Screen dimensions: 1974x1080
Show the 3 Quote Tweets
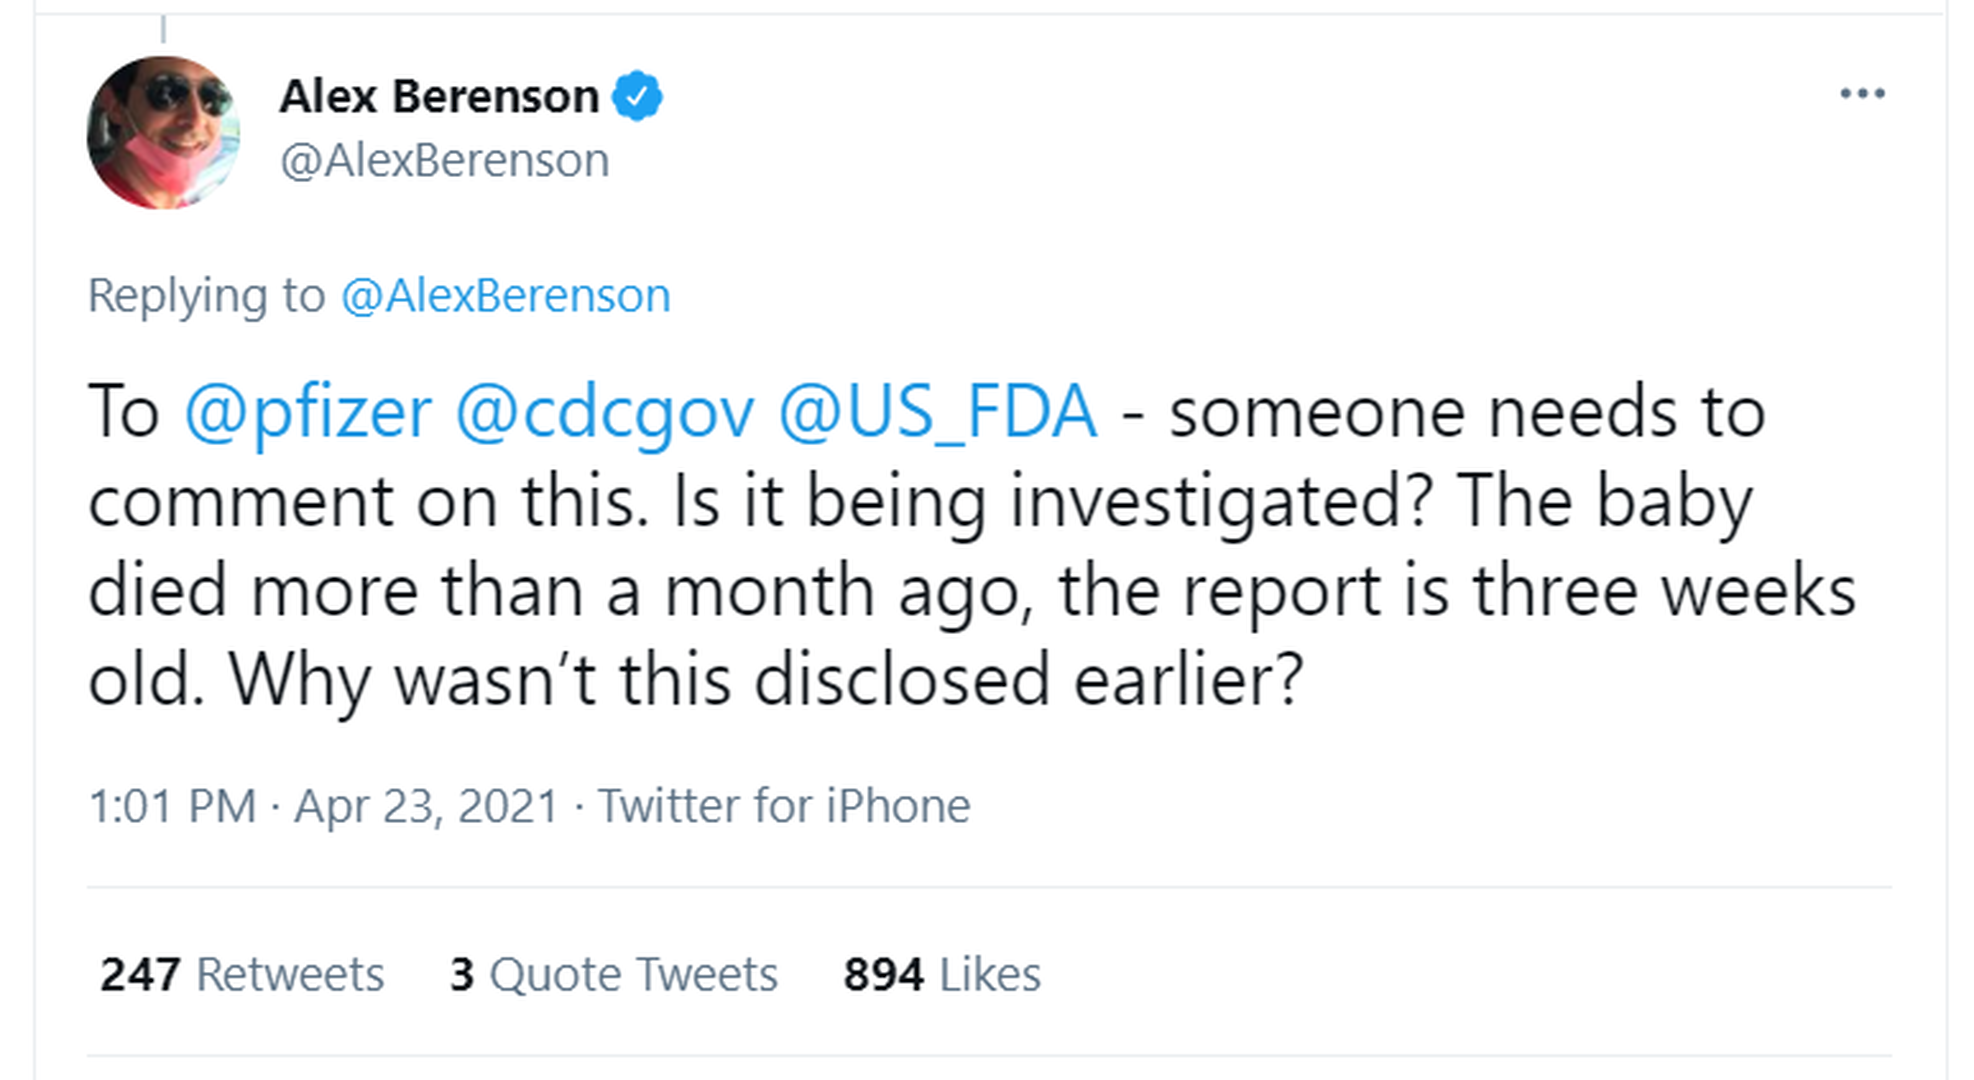click(613, 974)
